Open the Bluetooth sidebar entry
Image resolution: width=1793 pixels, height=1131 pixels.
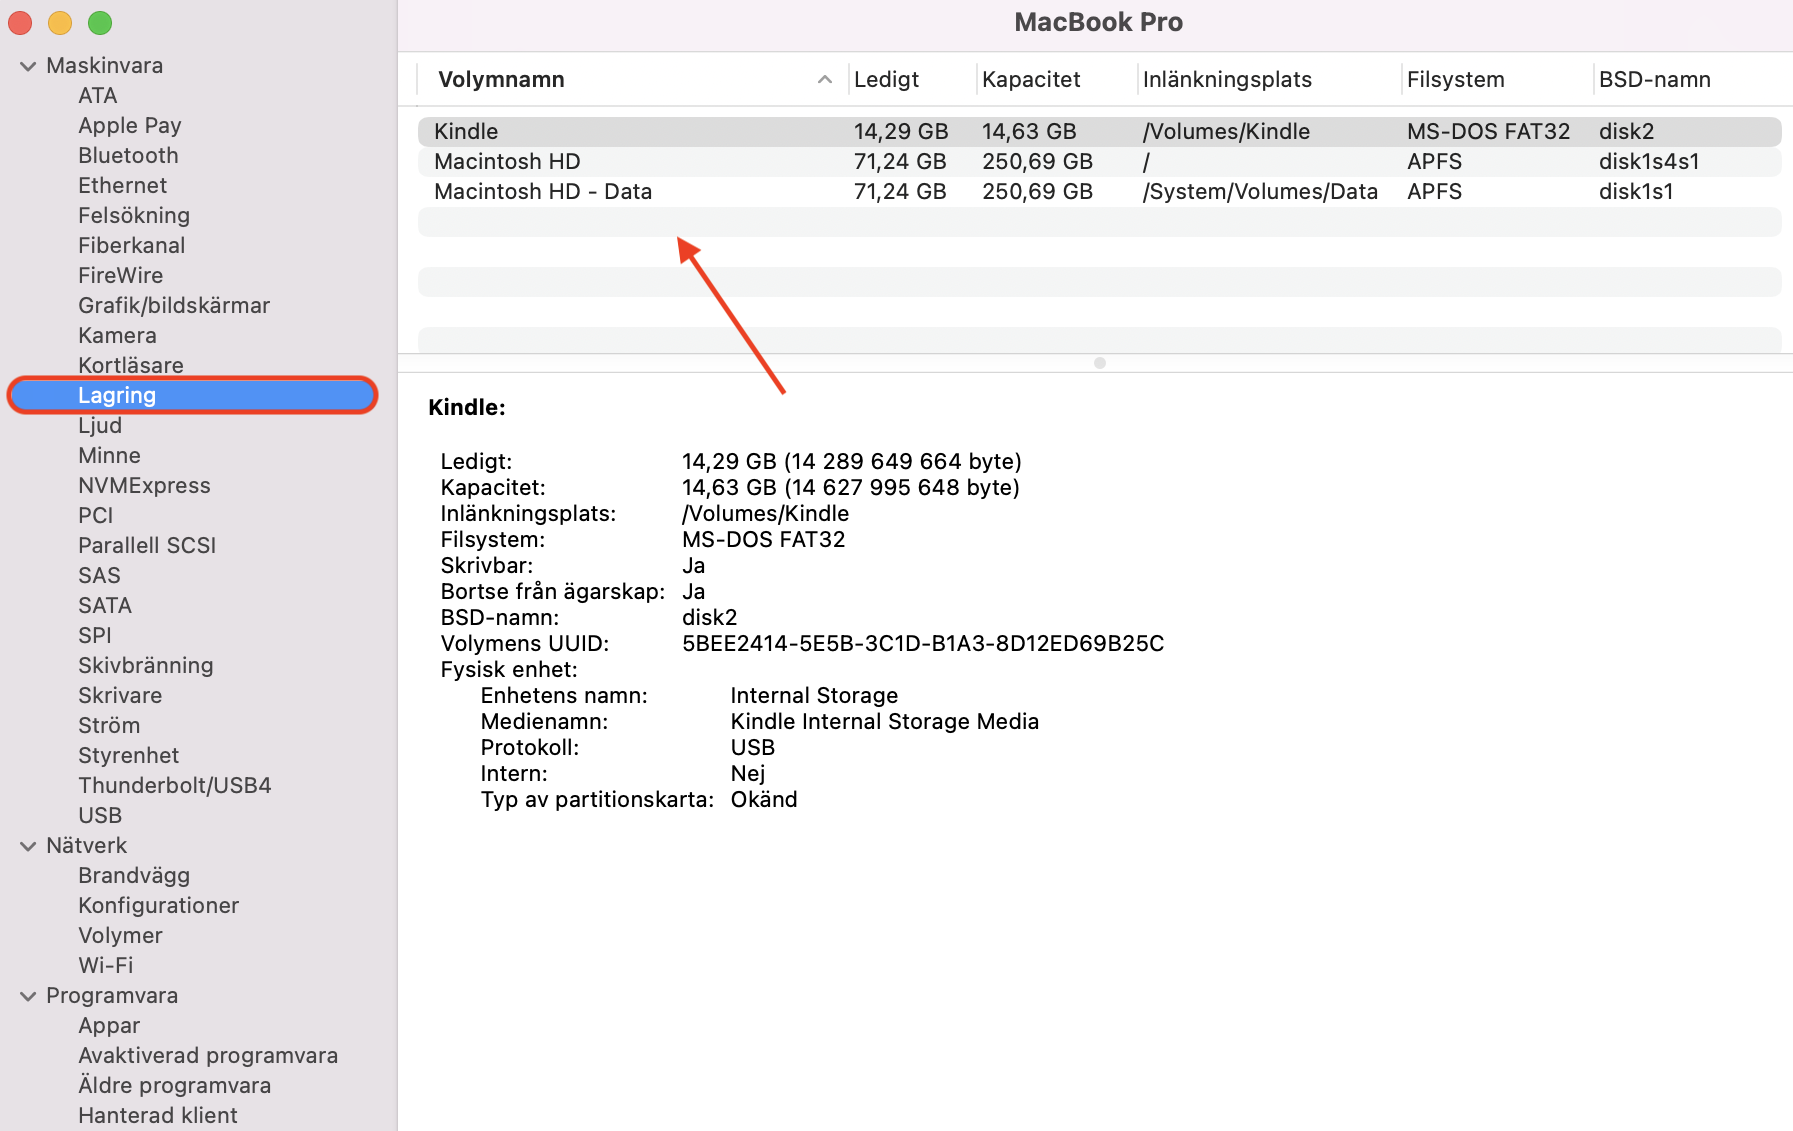[128, 156]
